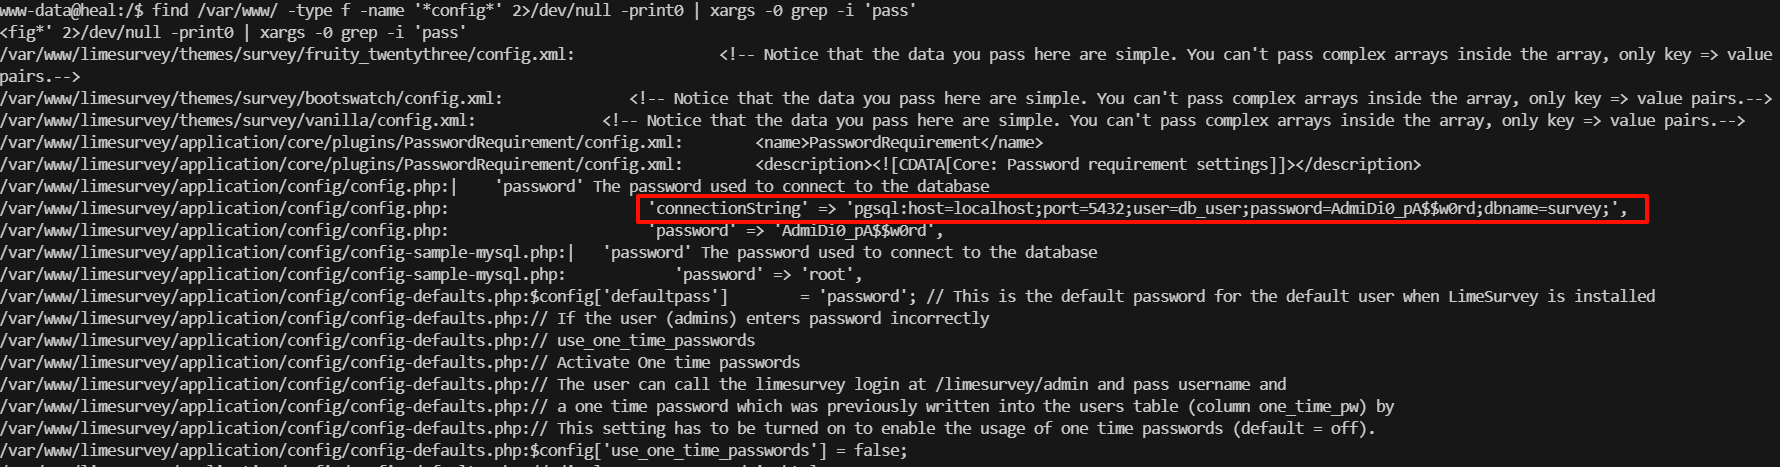Click the www-data@heal shell prompt
The height and width of the screenshot is (467, 1780).
click(x=72, y=10)
